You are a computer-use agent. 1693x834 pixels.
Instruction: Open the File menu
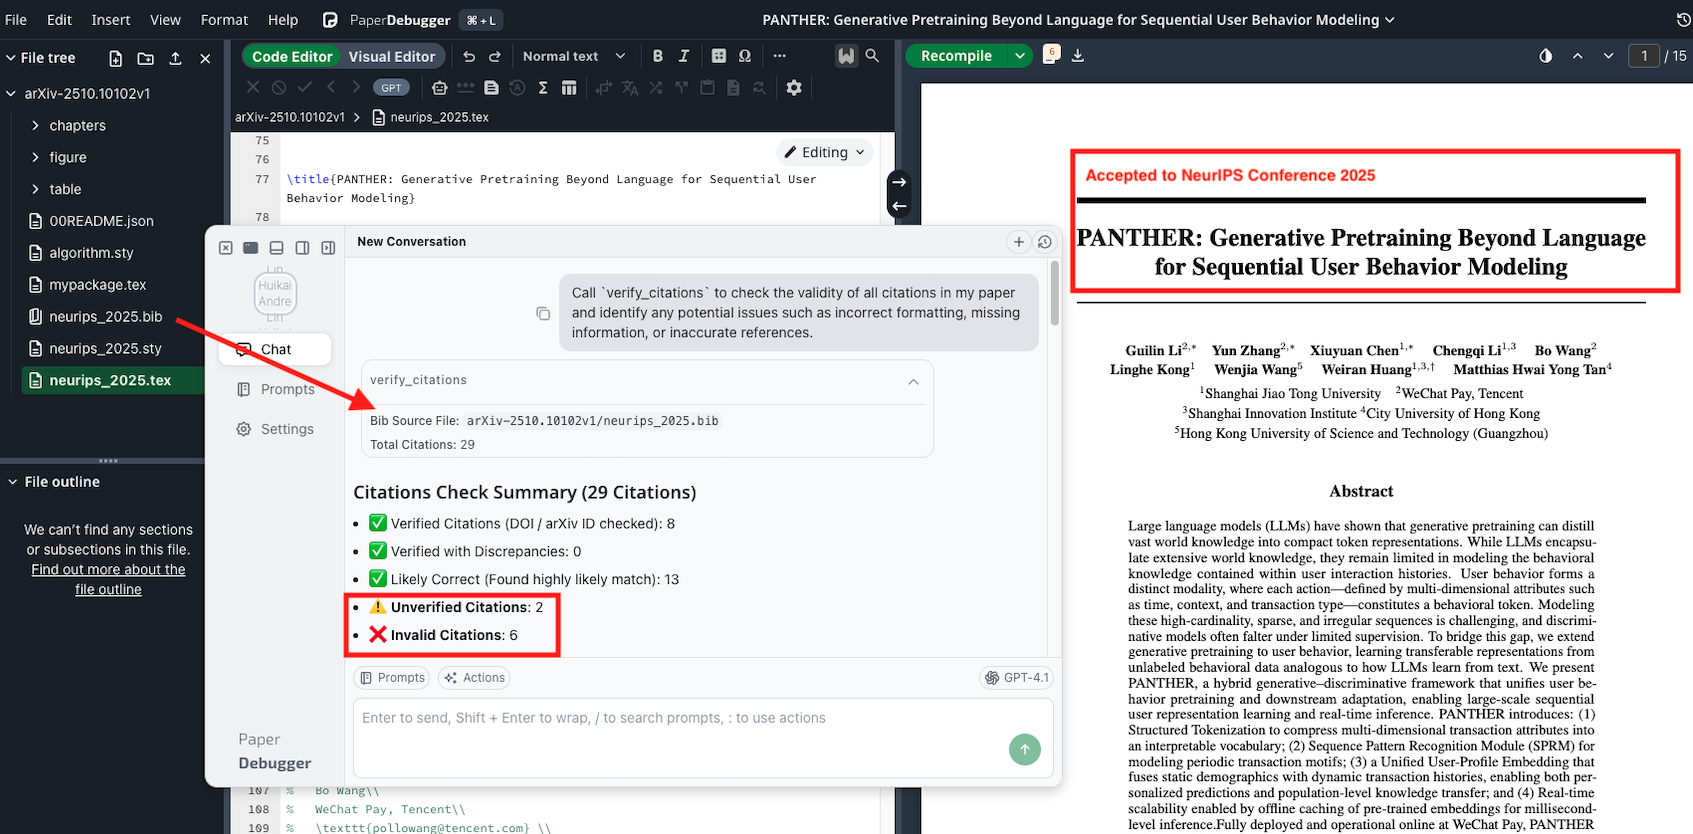(16, 20)
